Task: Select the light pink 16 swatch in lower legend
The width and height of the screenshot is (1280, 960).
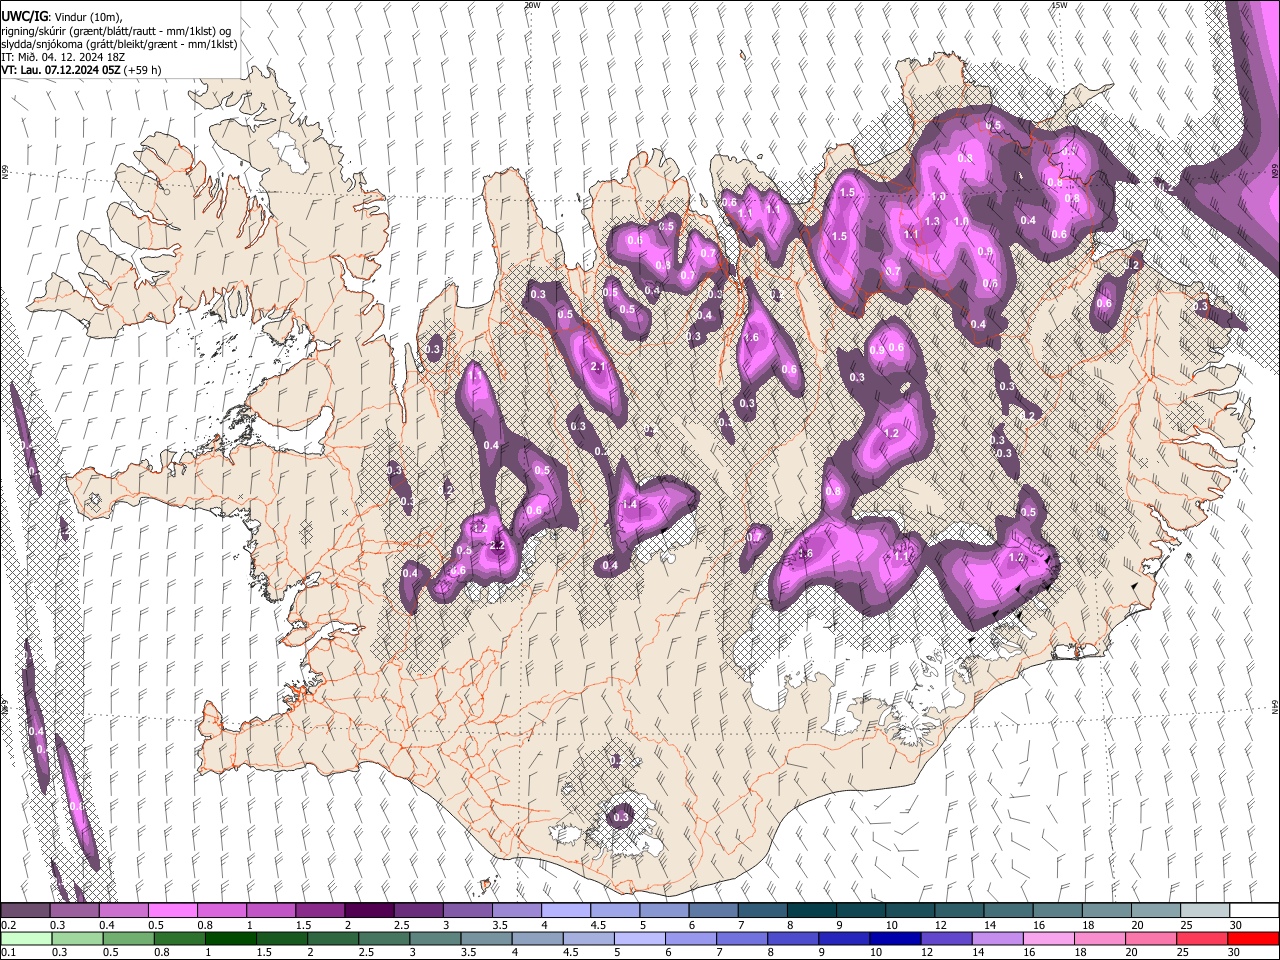Action: [1048, 938]
